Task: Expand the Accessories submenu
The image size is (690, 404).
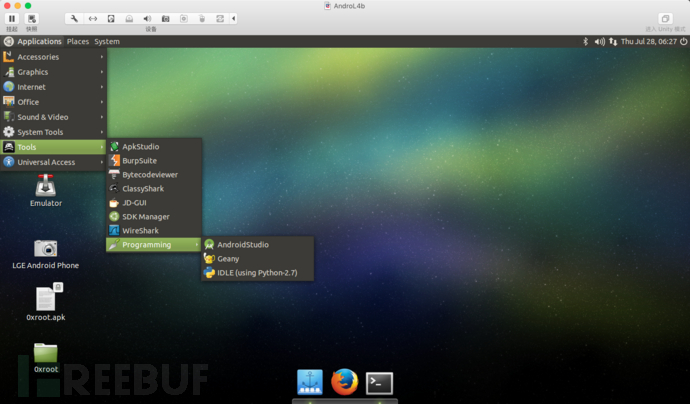Action: [53, 57]
